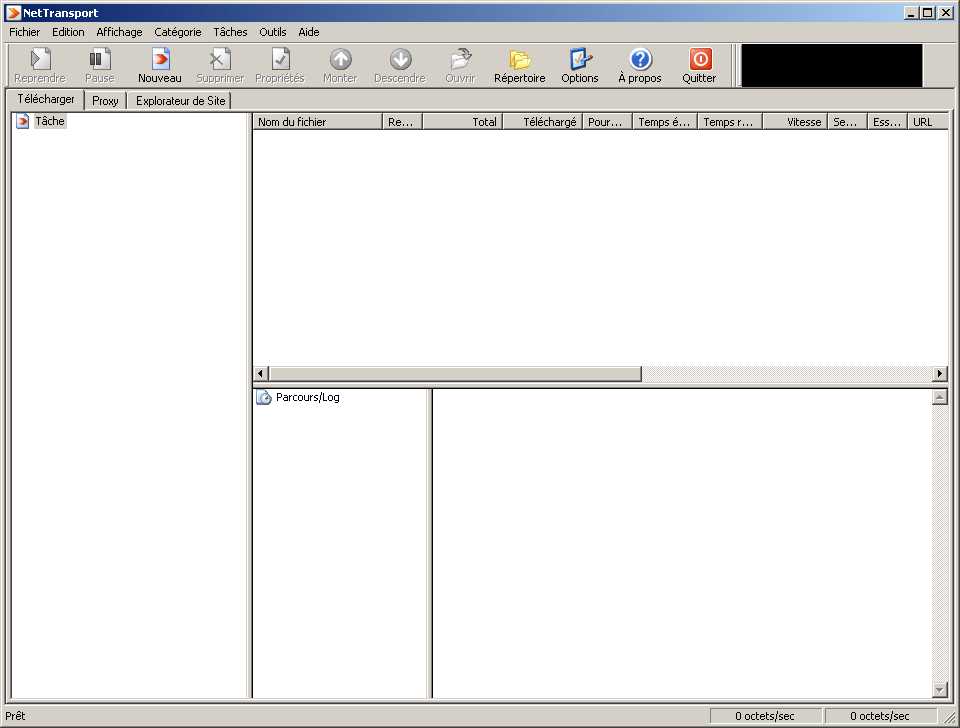Click the Pour… column header

click(607, 122)
